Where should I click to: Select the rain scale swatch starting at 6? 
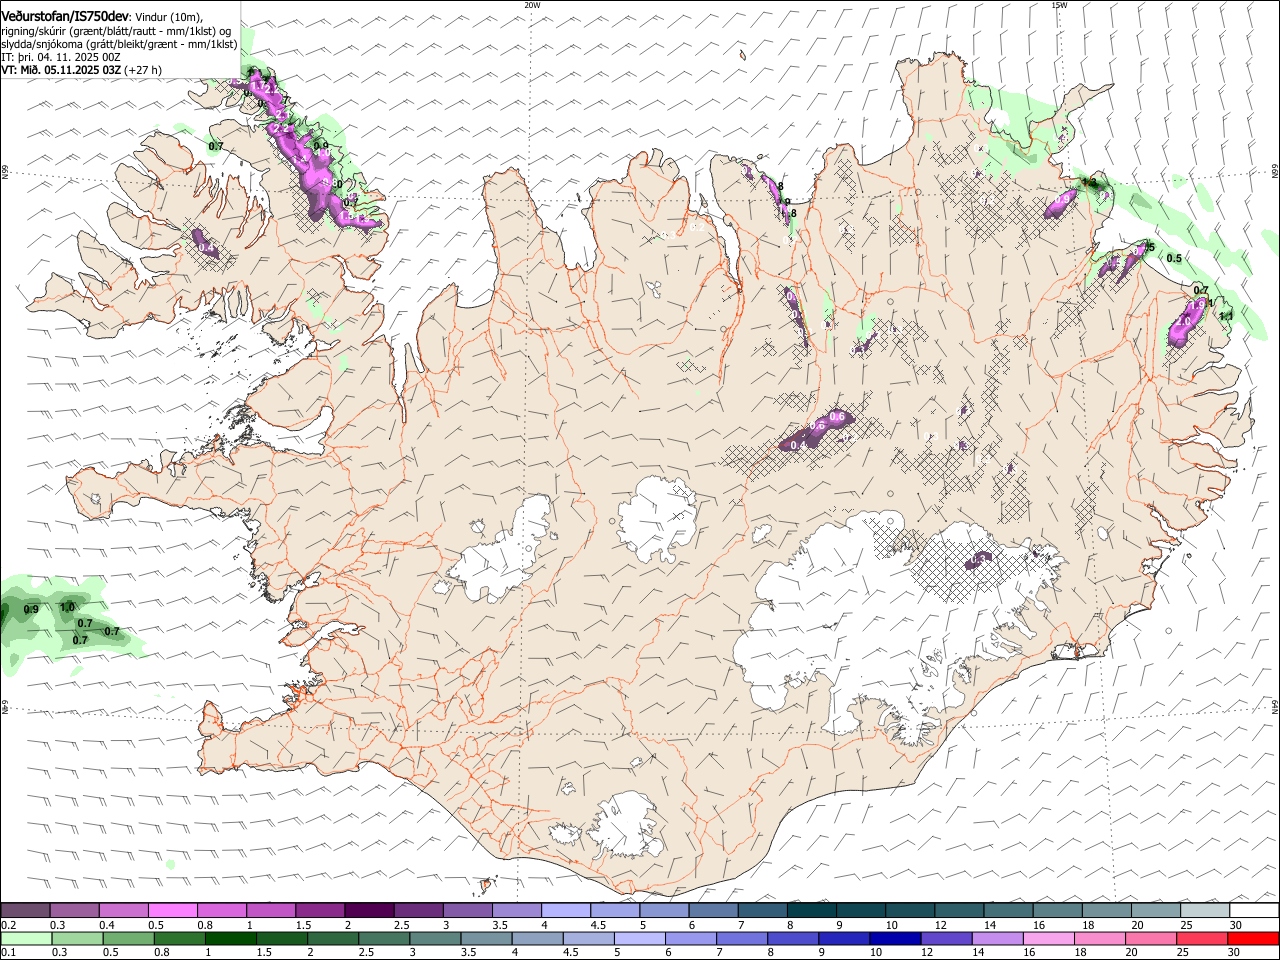tap(690, 939)
